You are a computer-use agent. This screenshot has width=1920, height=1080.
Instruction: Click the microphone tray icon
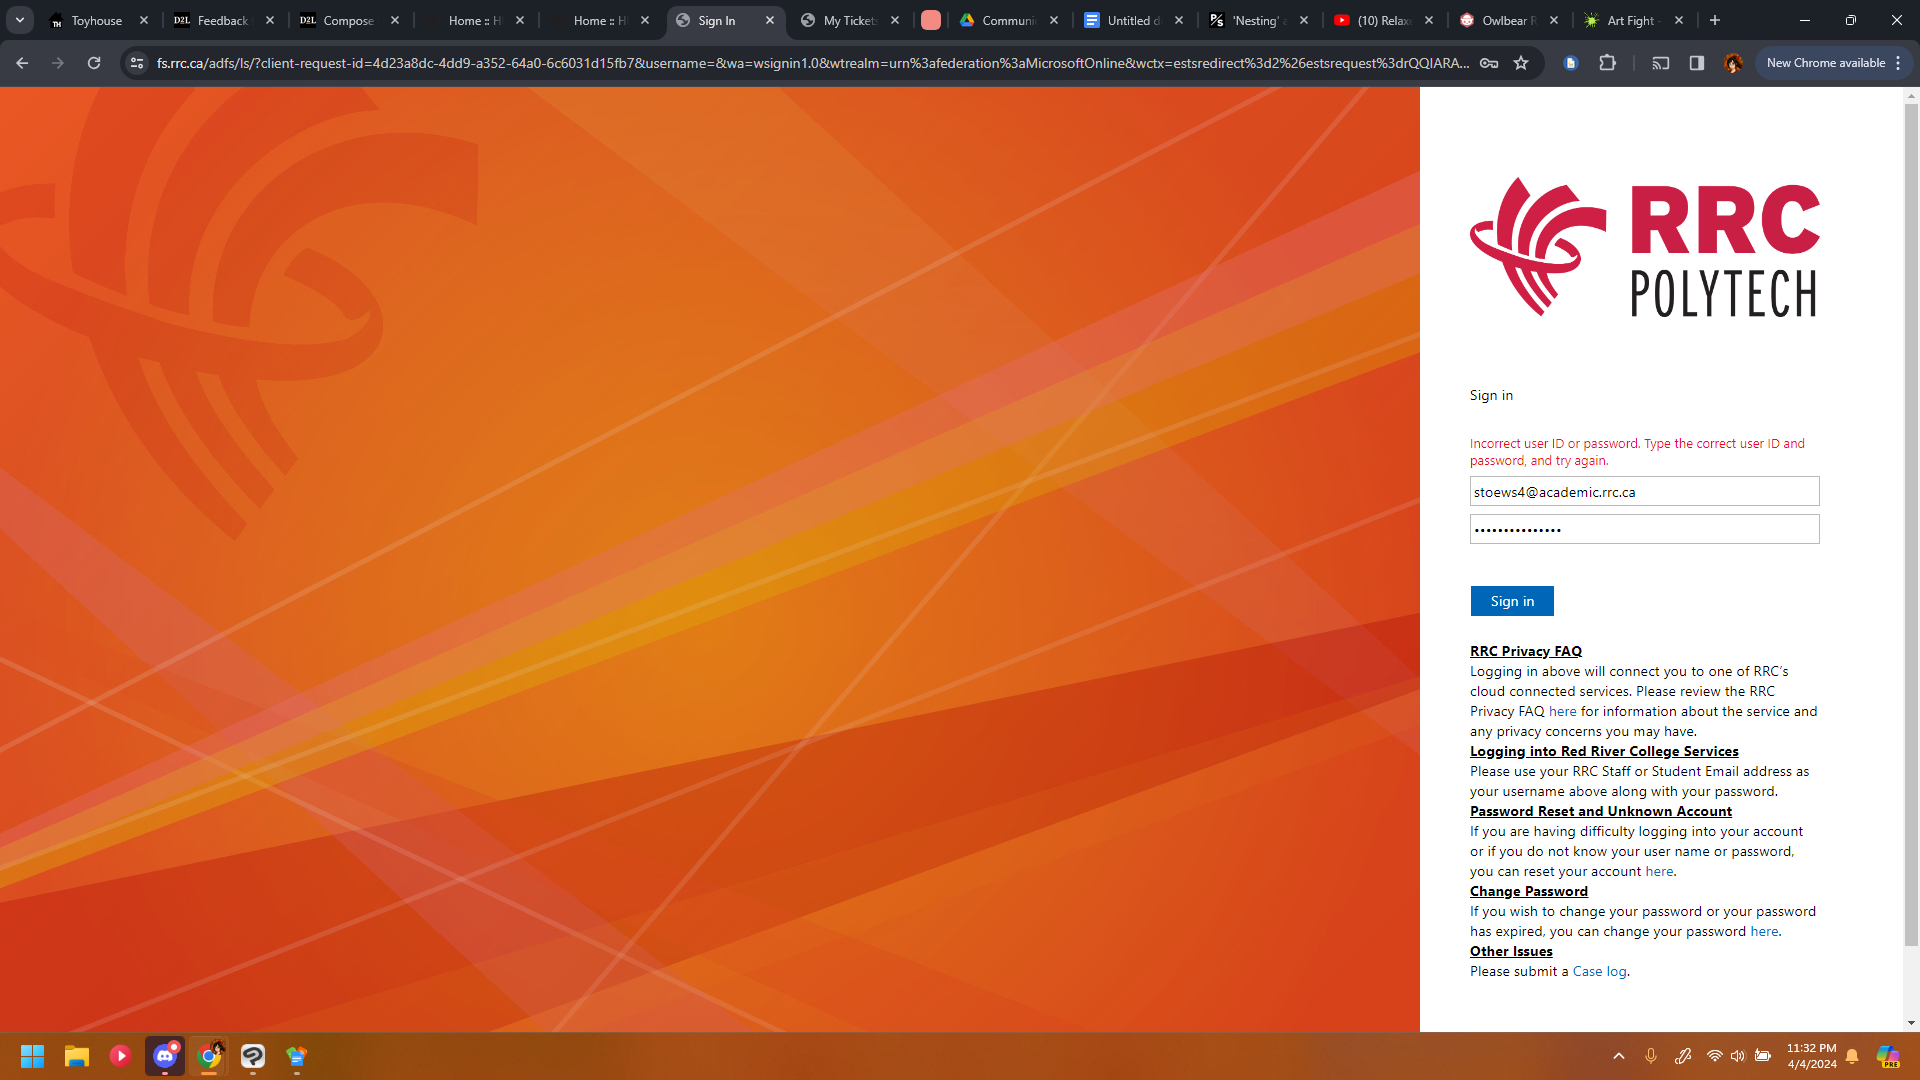click(1651, 1056)
